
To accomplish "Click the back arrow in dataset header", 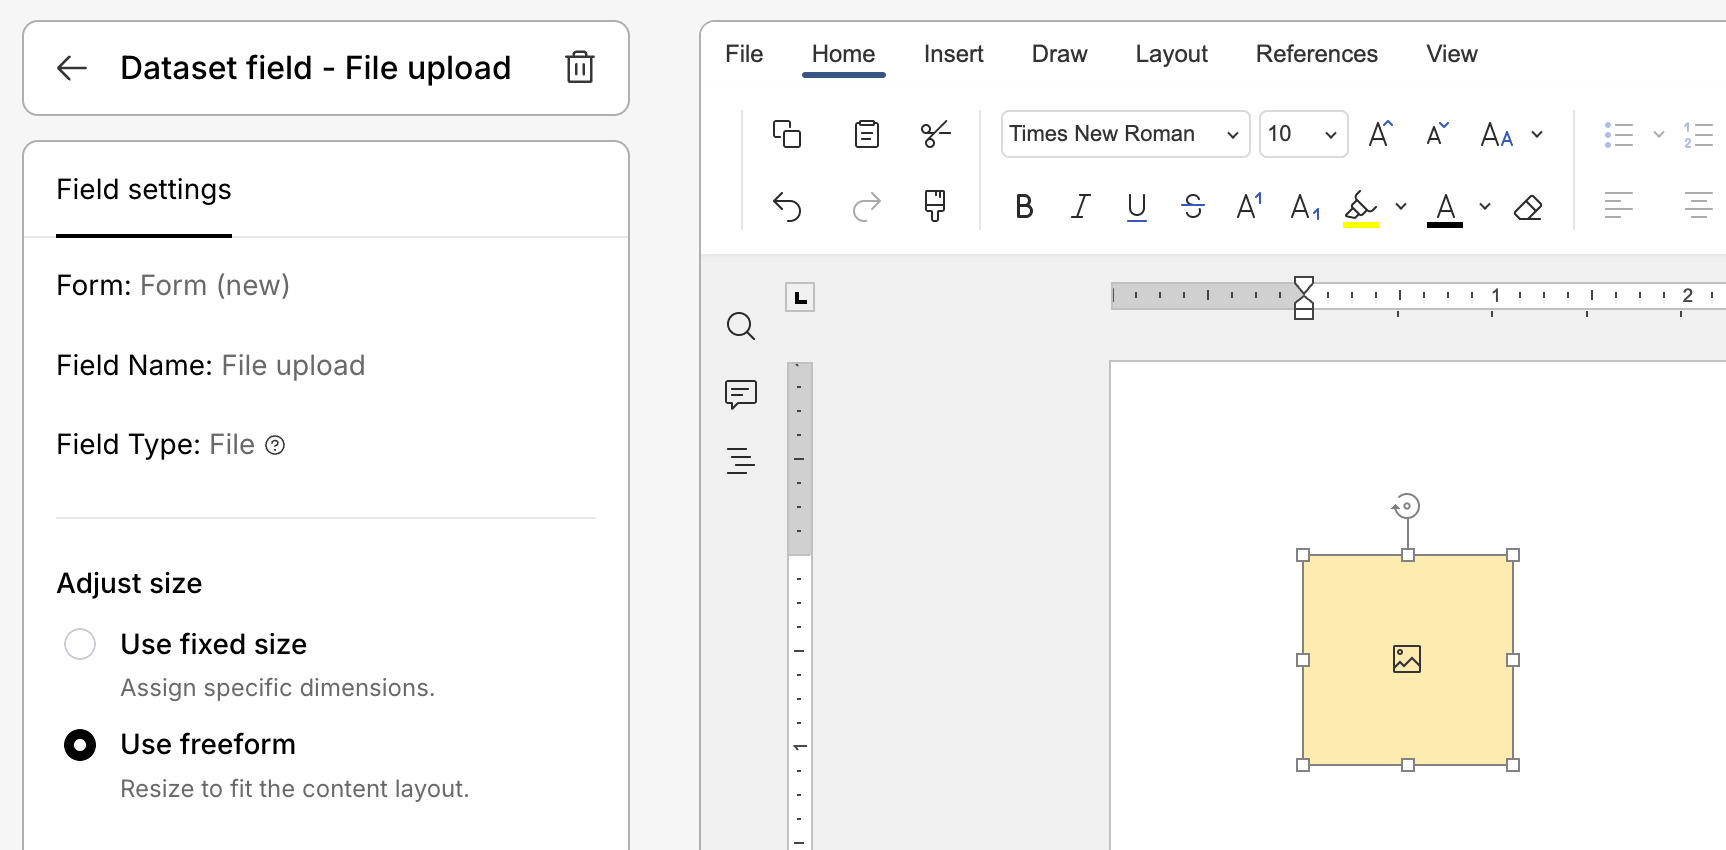I will [72, 68].
